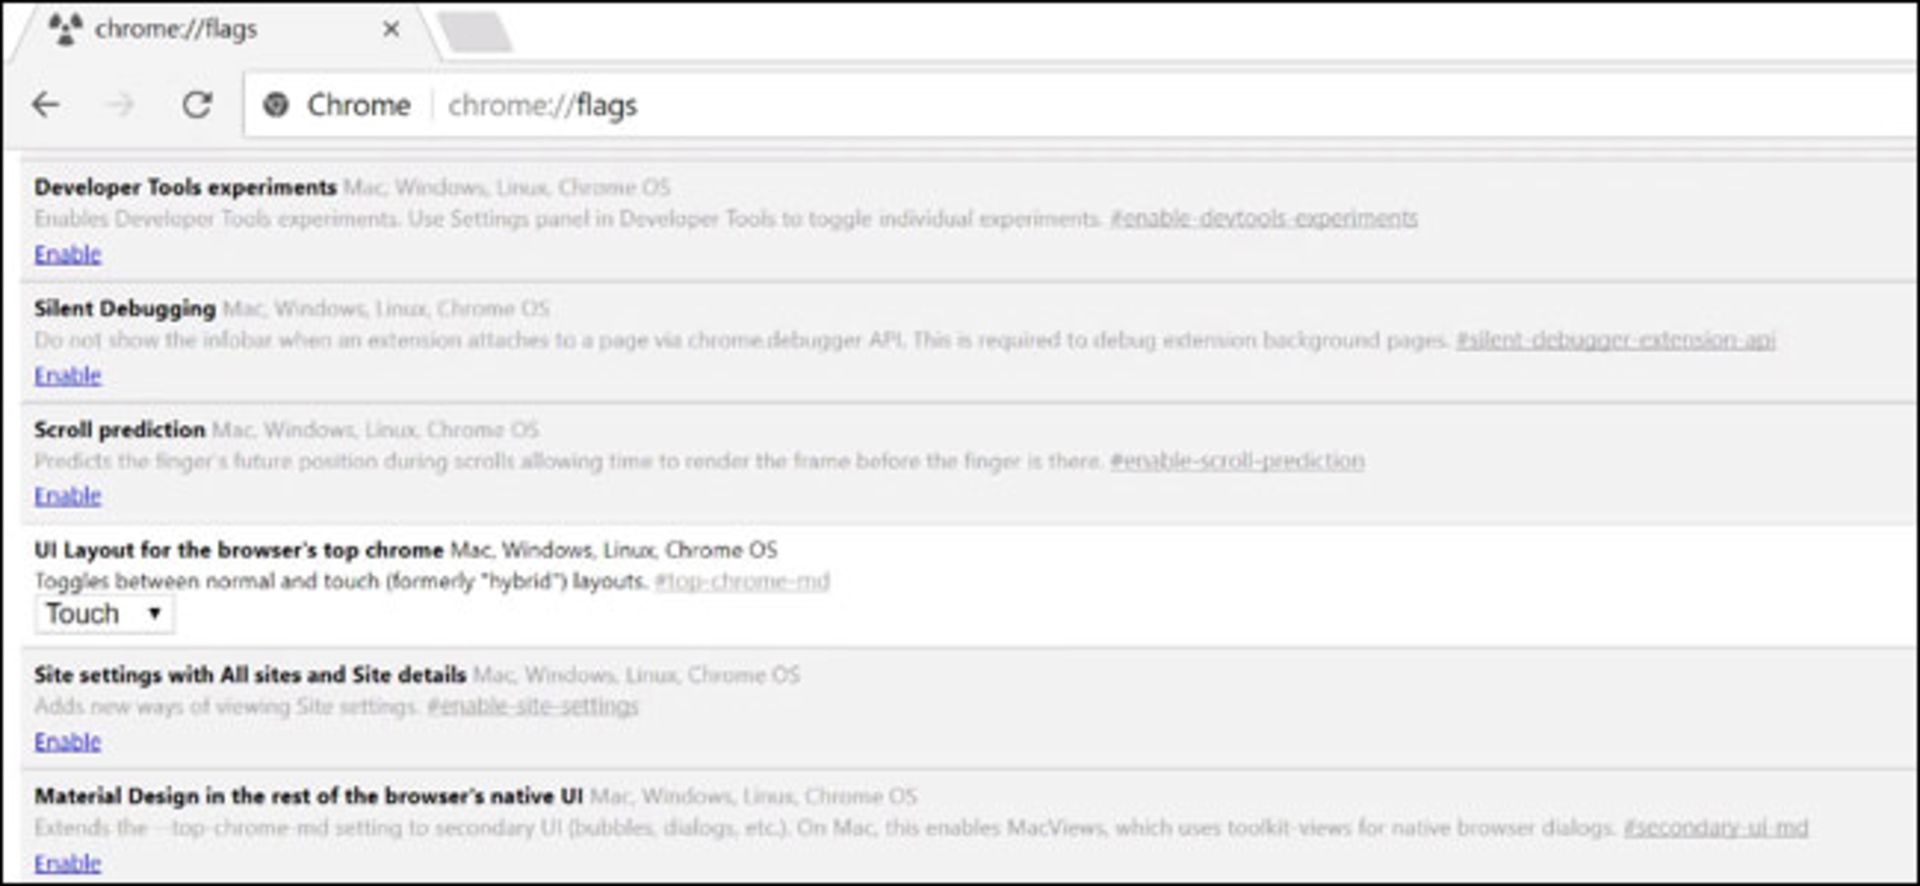The width and height of the screenshot is (1920, 886).
Task: Open the #enable-devtools-experiments permalink
Action: [x=1264, y=217]
